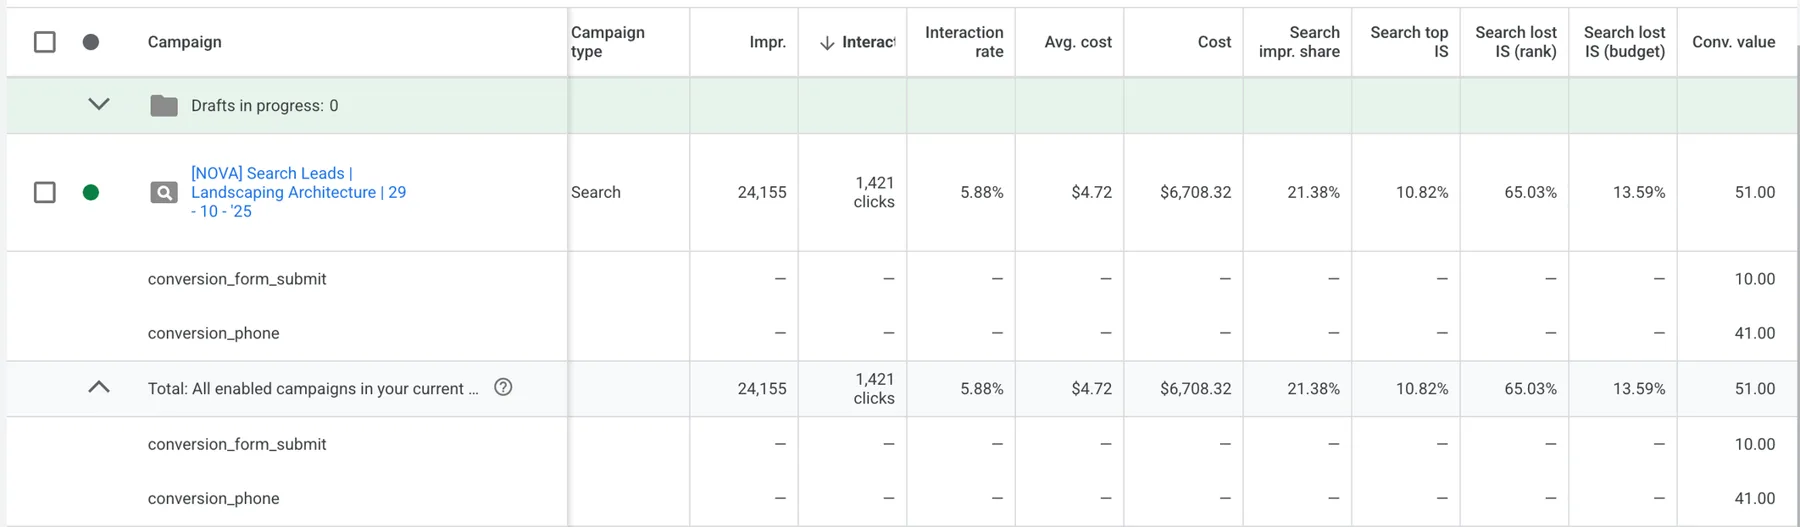
Task: Click Search campaign type cell
Action: pyautogui.click(x=596, y=192)
